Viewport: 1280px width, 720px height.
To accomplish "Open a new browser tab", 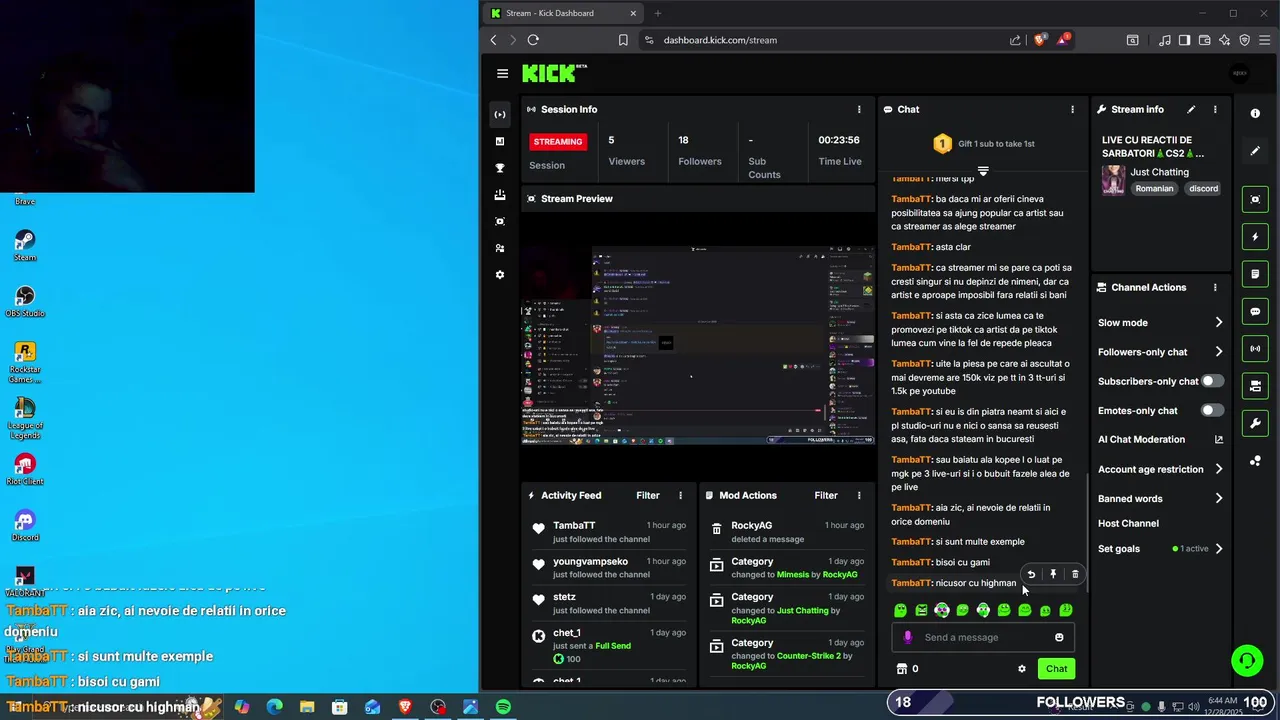I will point(658,13).
